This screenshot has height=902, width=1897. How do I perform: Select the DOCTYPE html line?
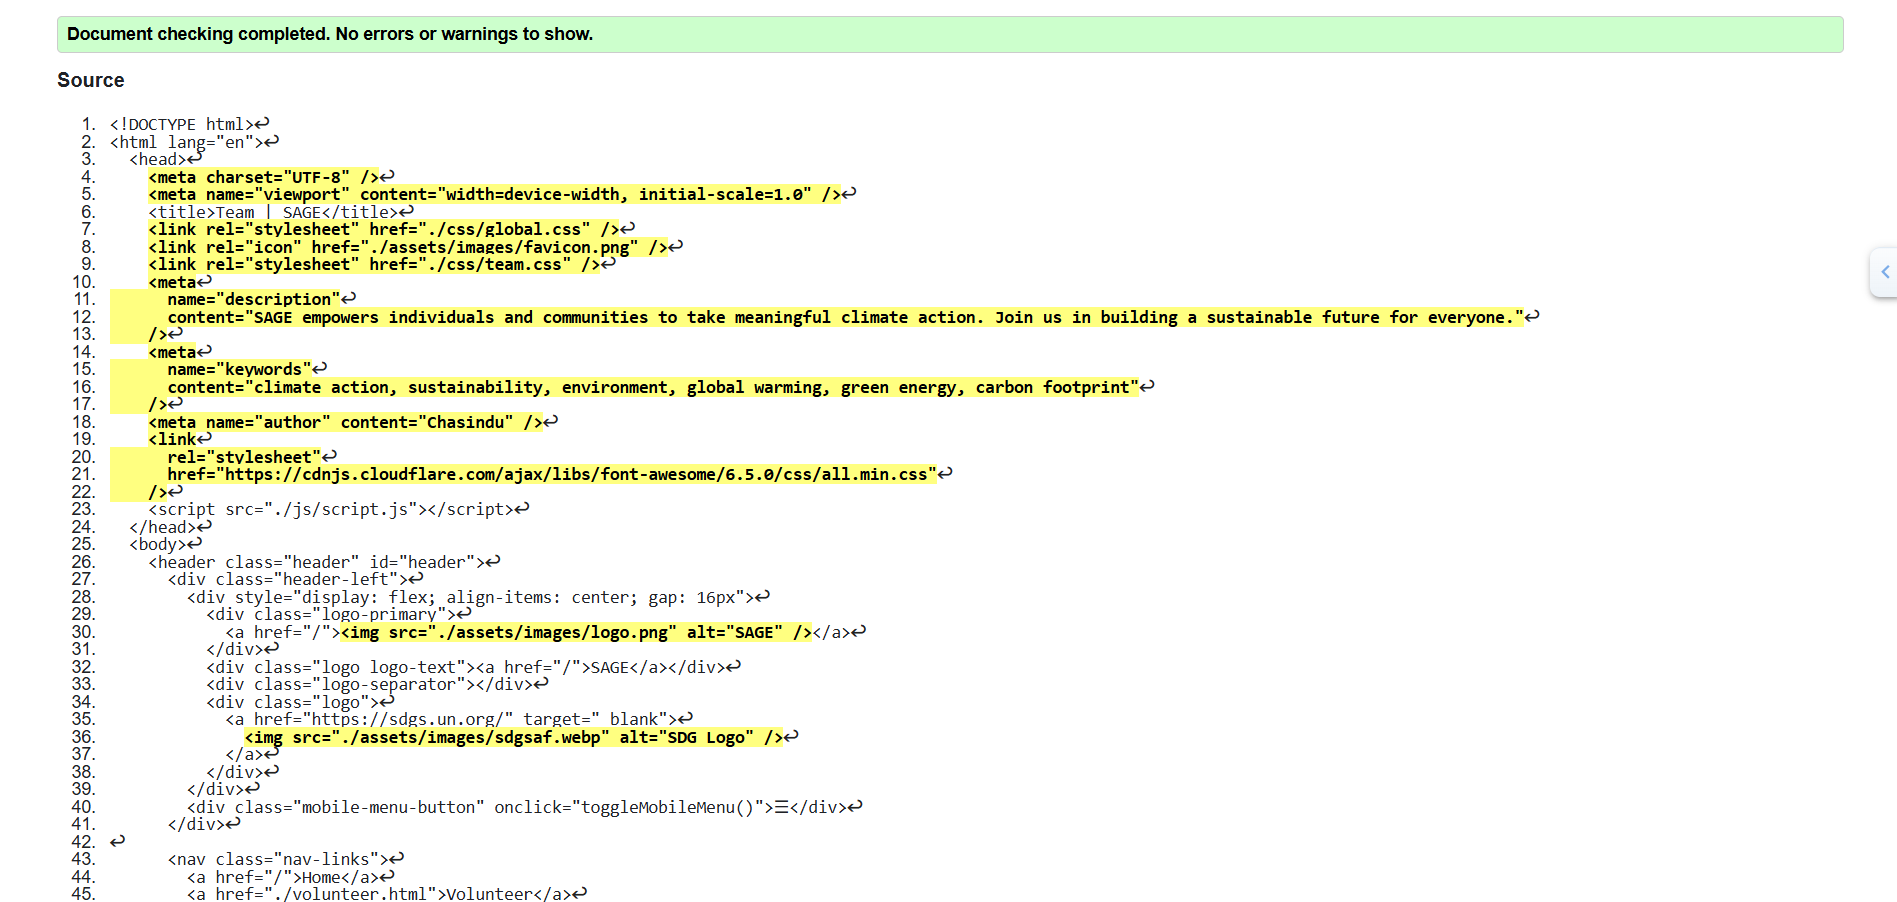(189, 124)
